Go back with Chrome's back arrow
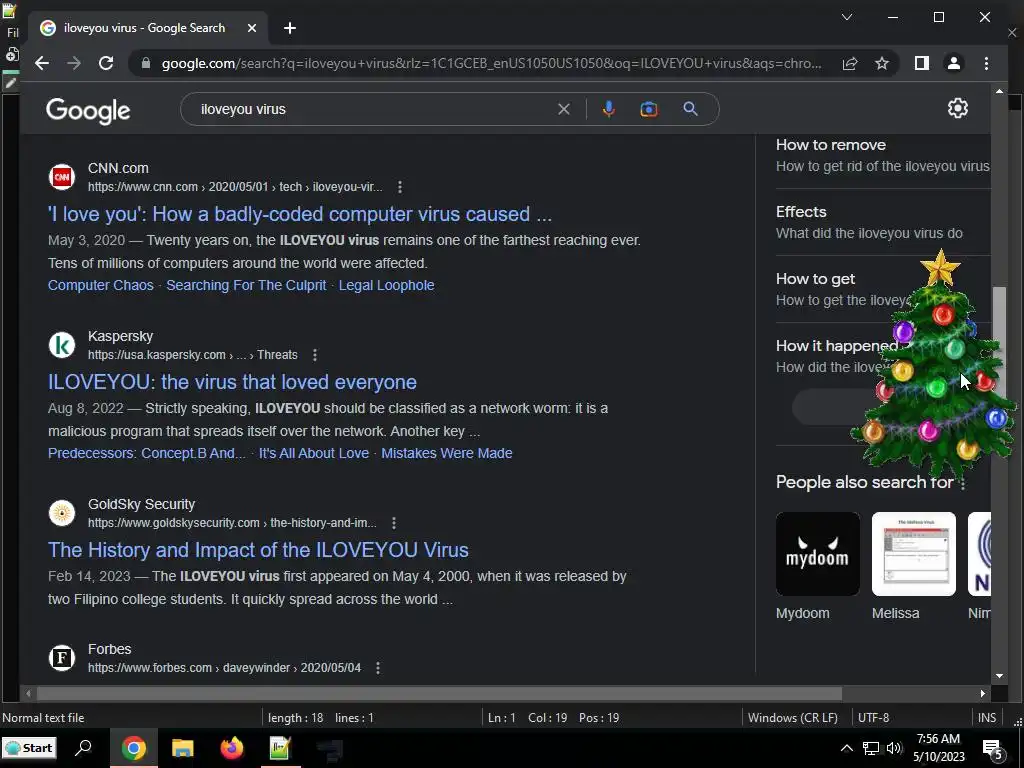The image size is (1024, 768). point(42,63)
